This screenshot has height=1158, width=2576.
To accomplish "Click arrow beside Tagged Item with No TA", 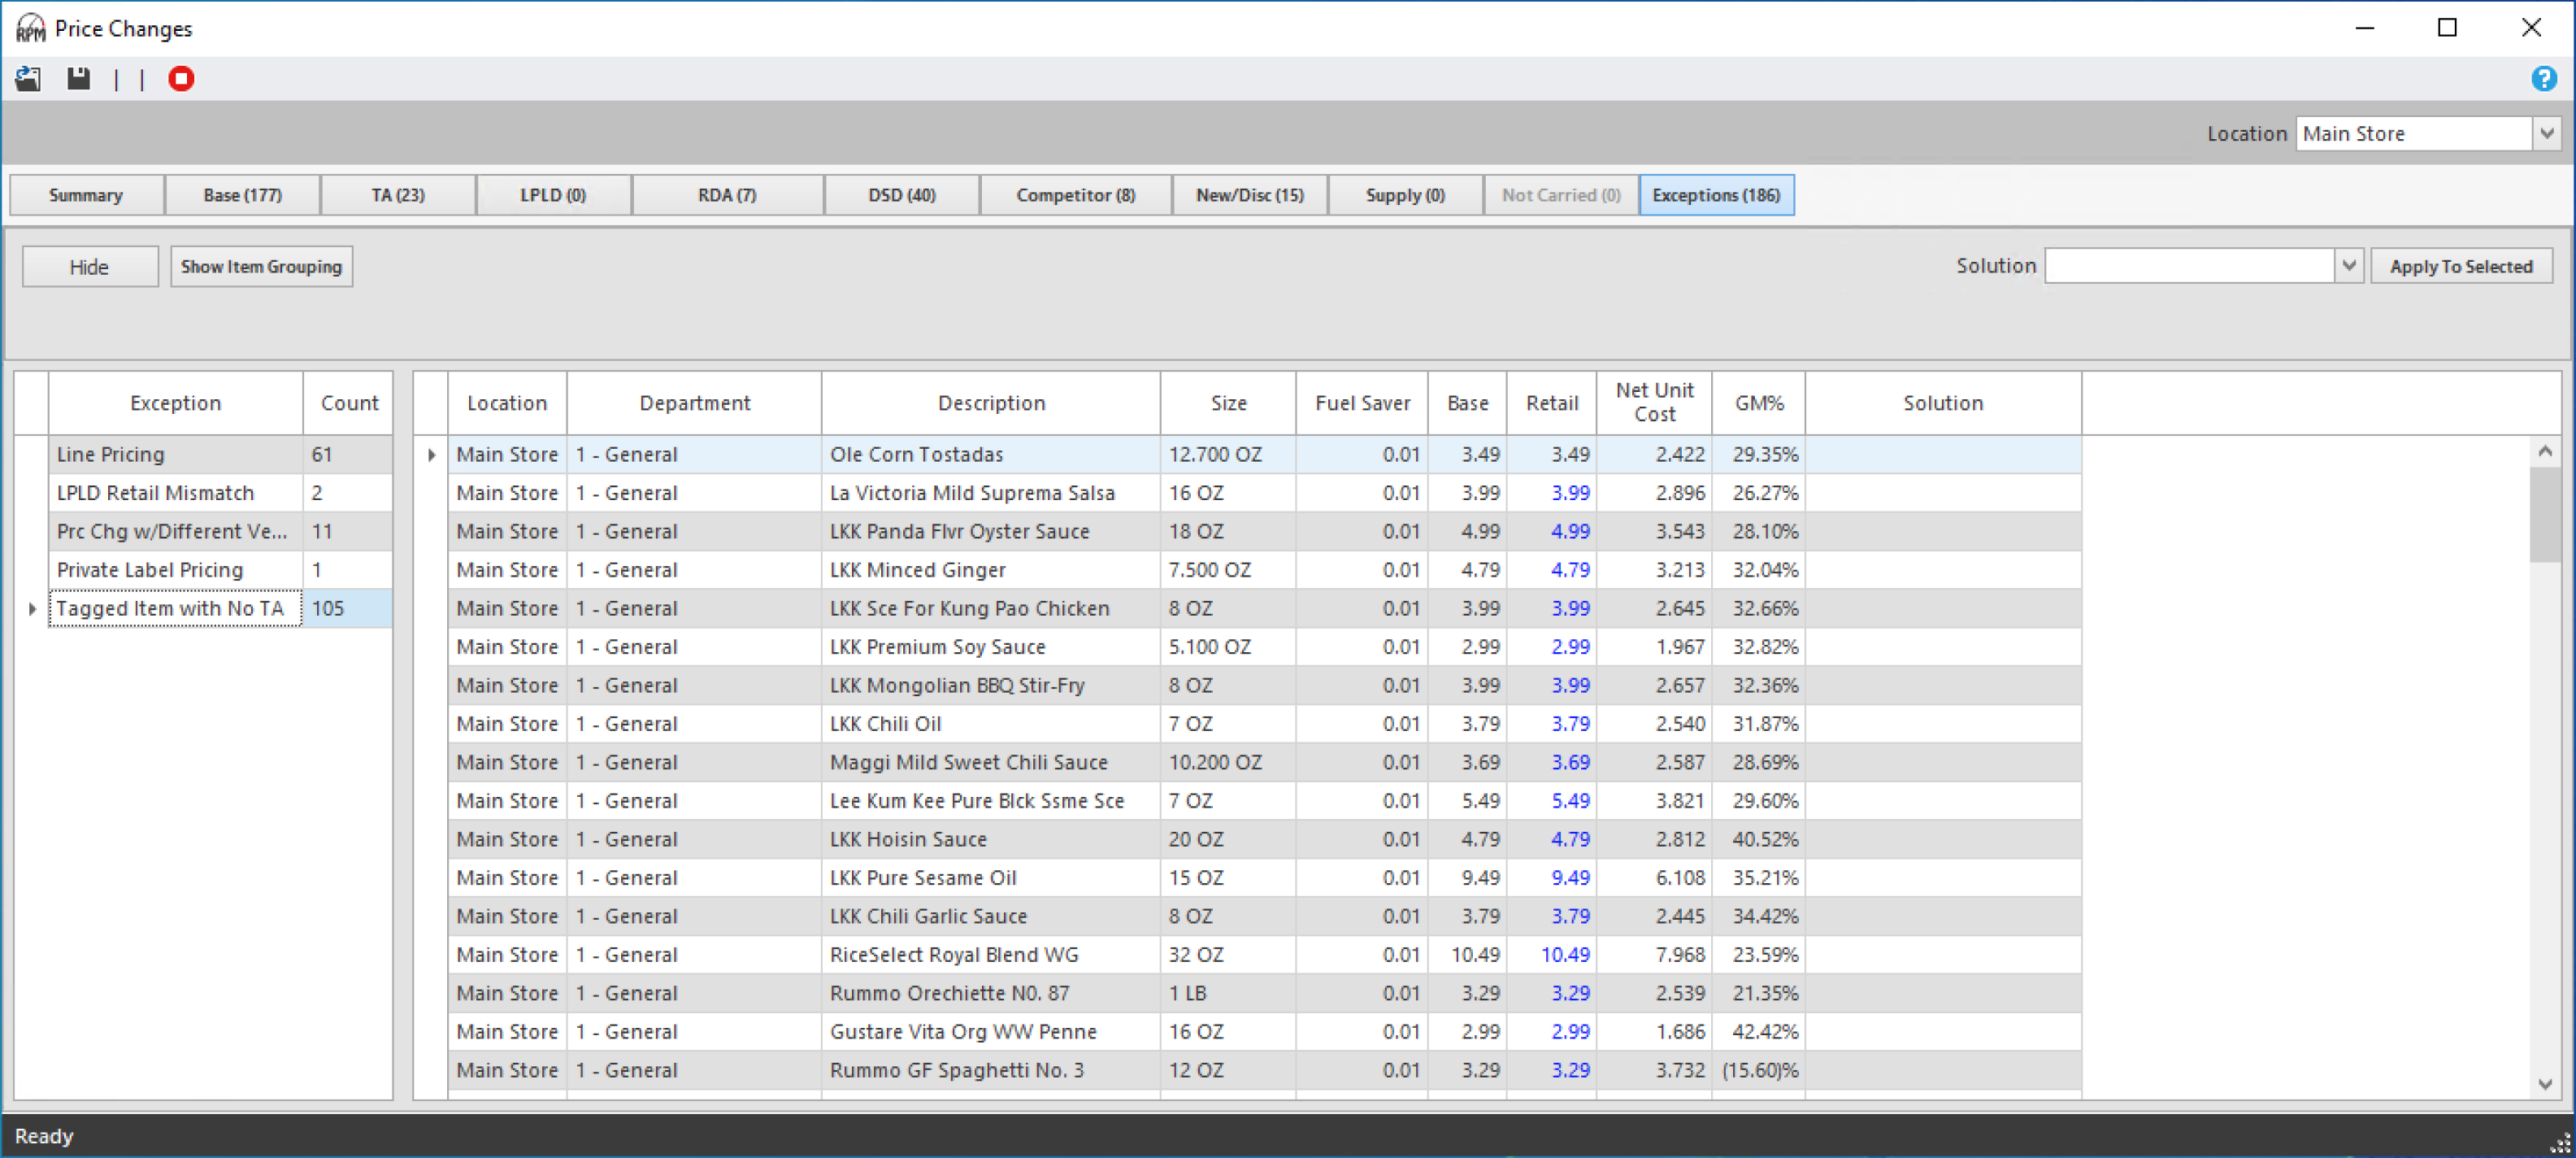I will [x=32, y=609].
